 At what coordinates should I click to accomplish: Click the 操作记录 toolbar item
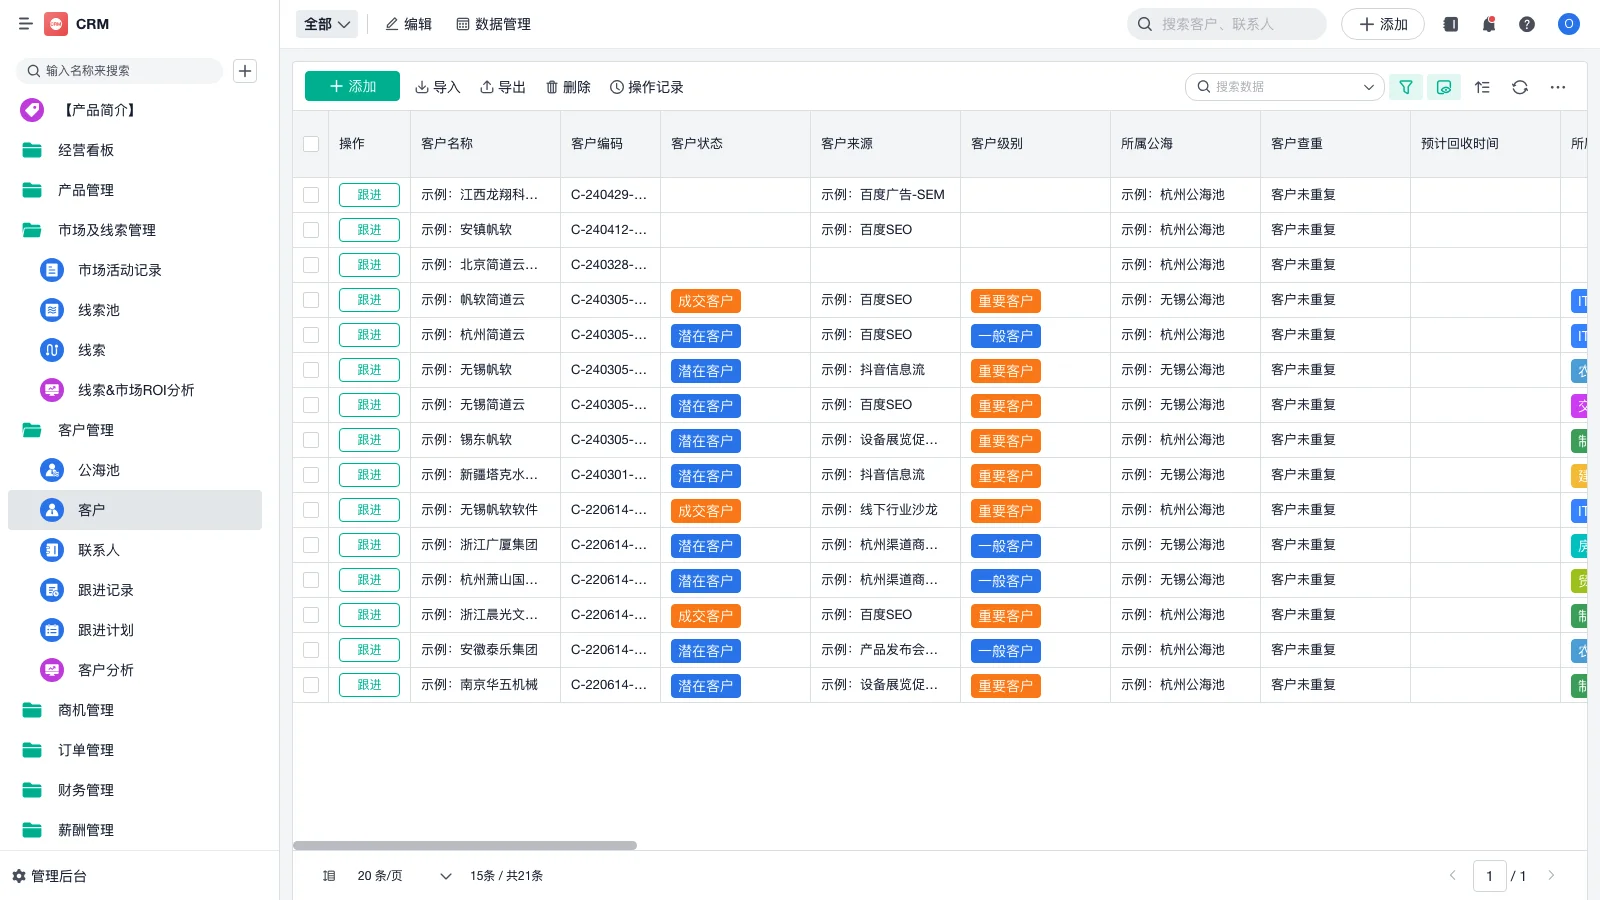click(647, 87)
